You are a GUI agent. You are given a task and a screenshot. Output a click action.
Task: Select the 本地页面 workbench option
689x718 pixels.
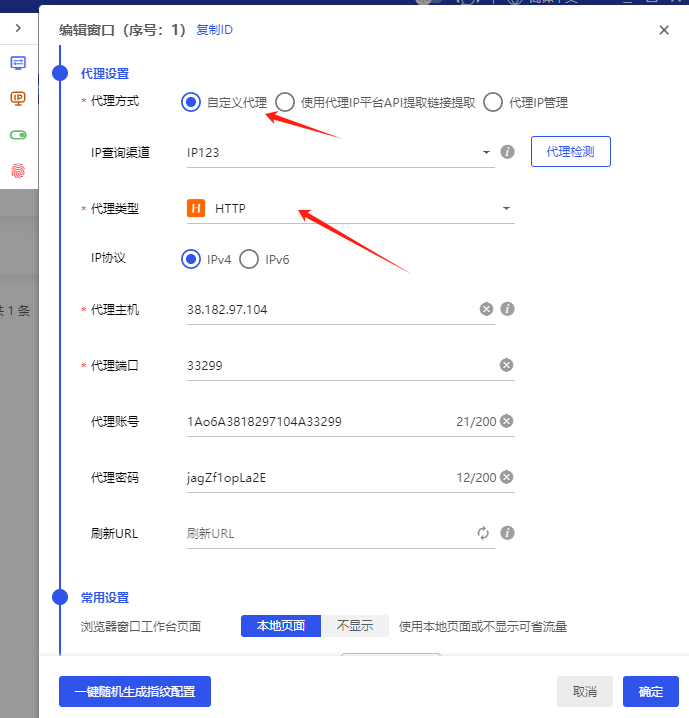pyautogui.click(x=281, y=626)
